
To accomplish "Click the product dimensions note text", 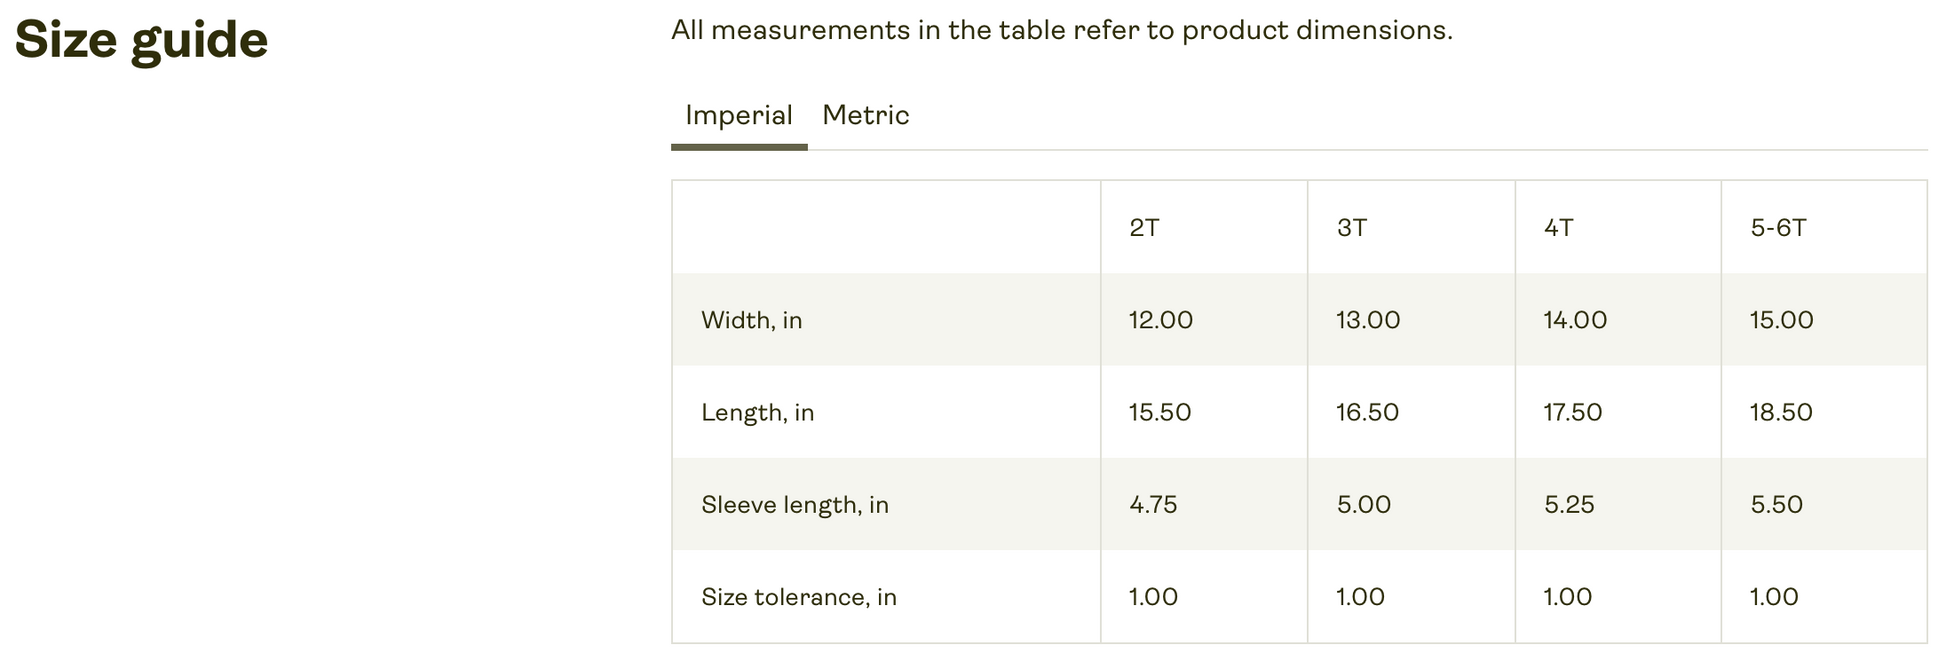I will point(1061,30).
